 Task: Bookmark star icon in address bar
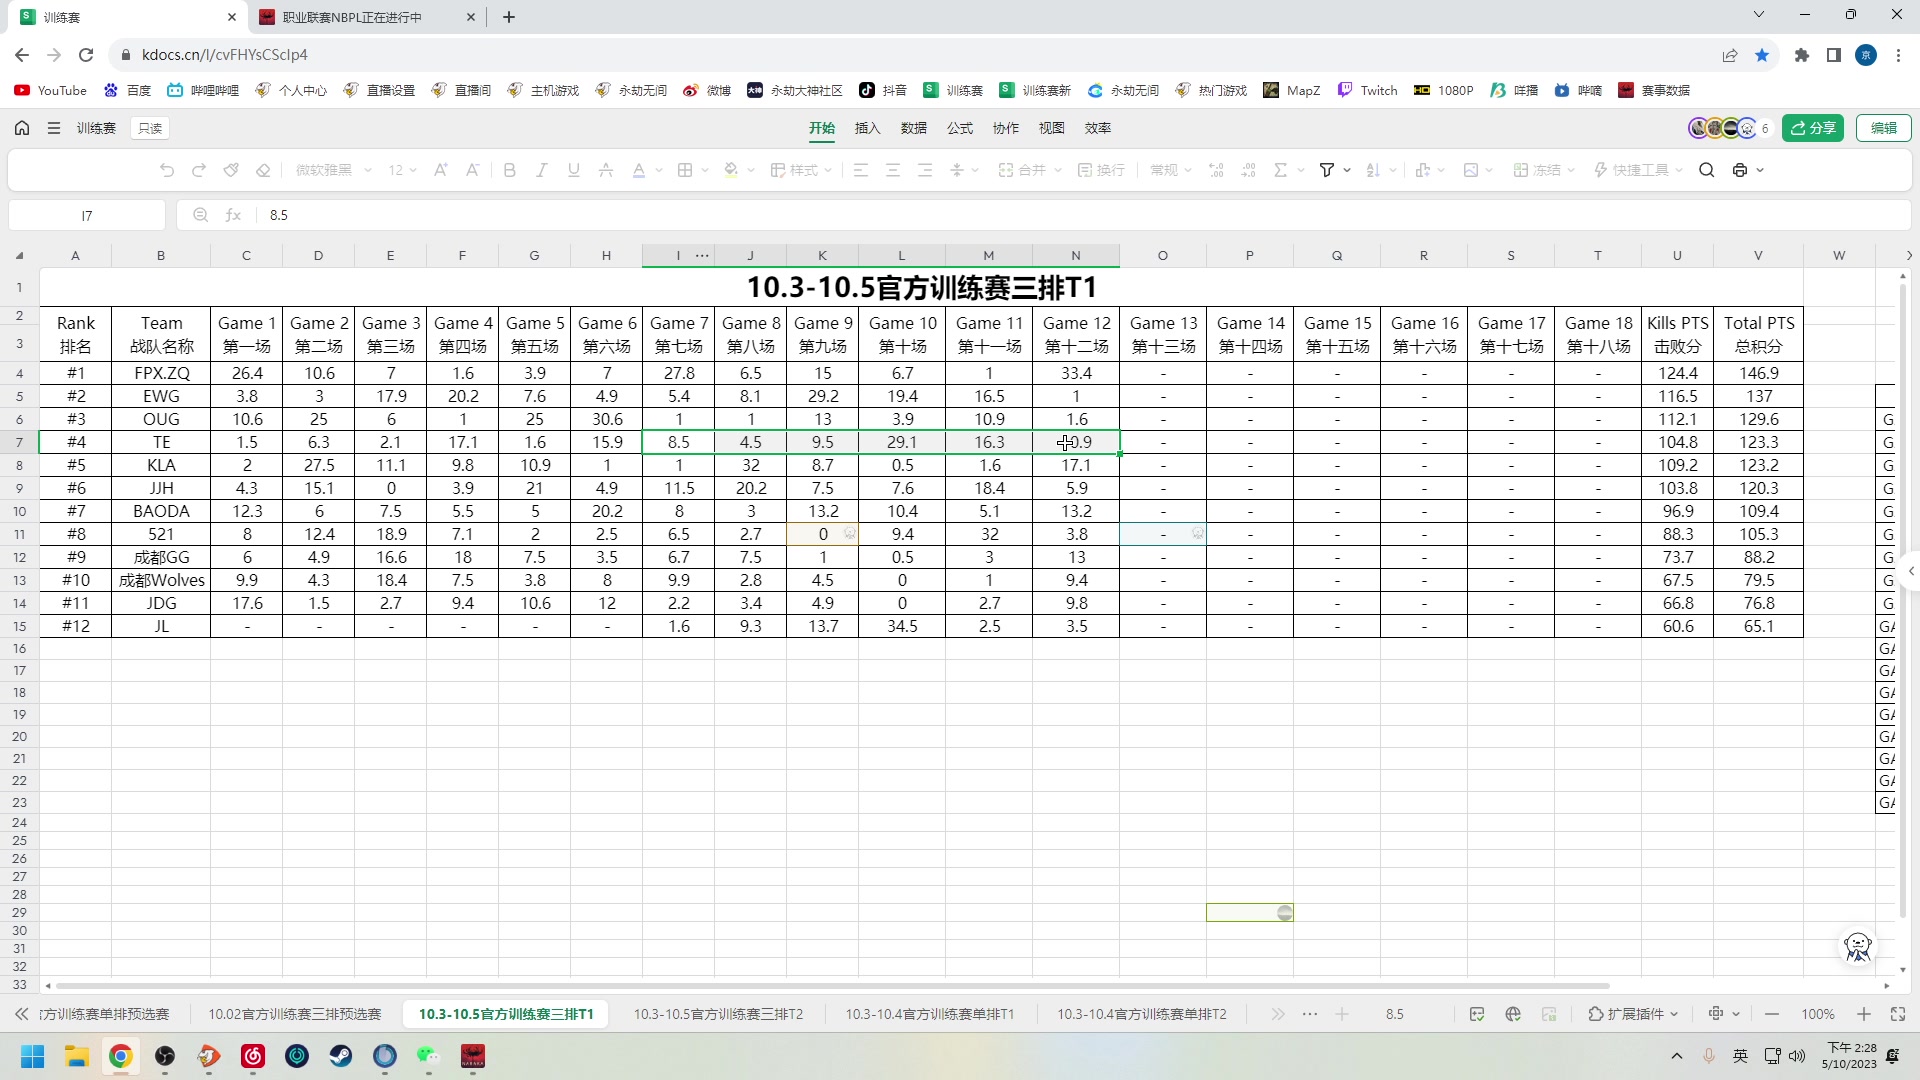1762,55
